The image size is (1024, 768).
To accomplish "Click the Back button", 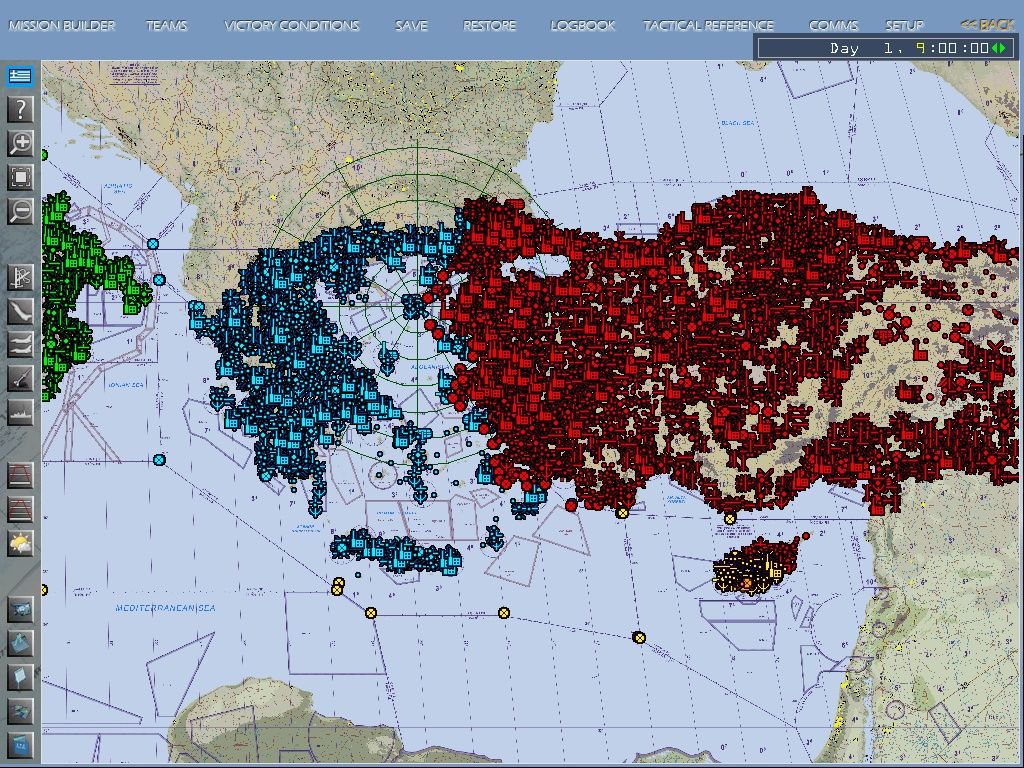I will point(987,25).
